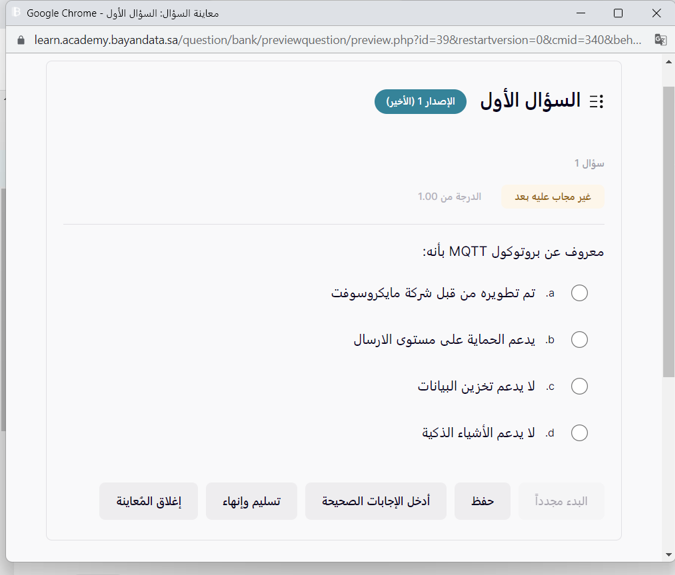Click the list icon beside السؤال الأول heading
Screen dimensions: 675x575
597,102
